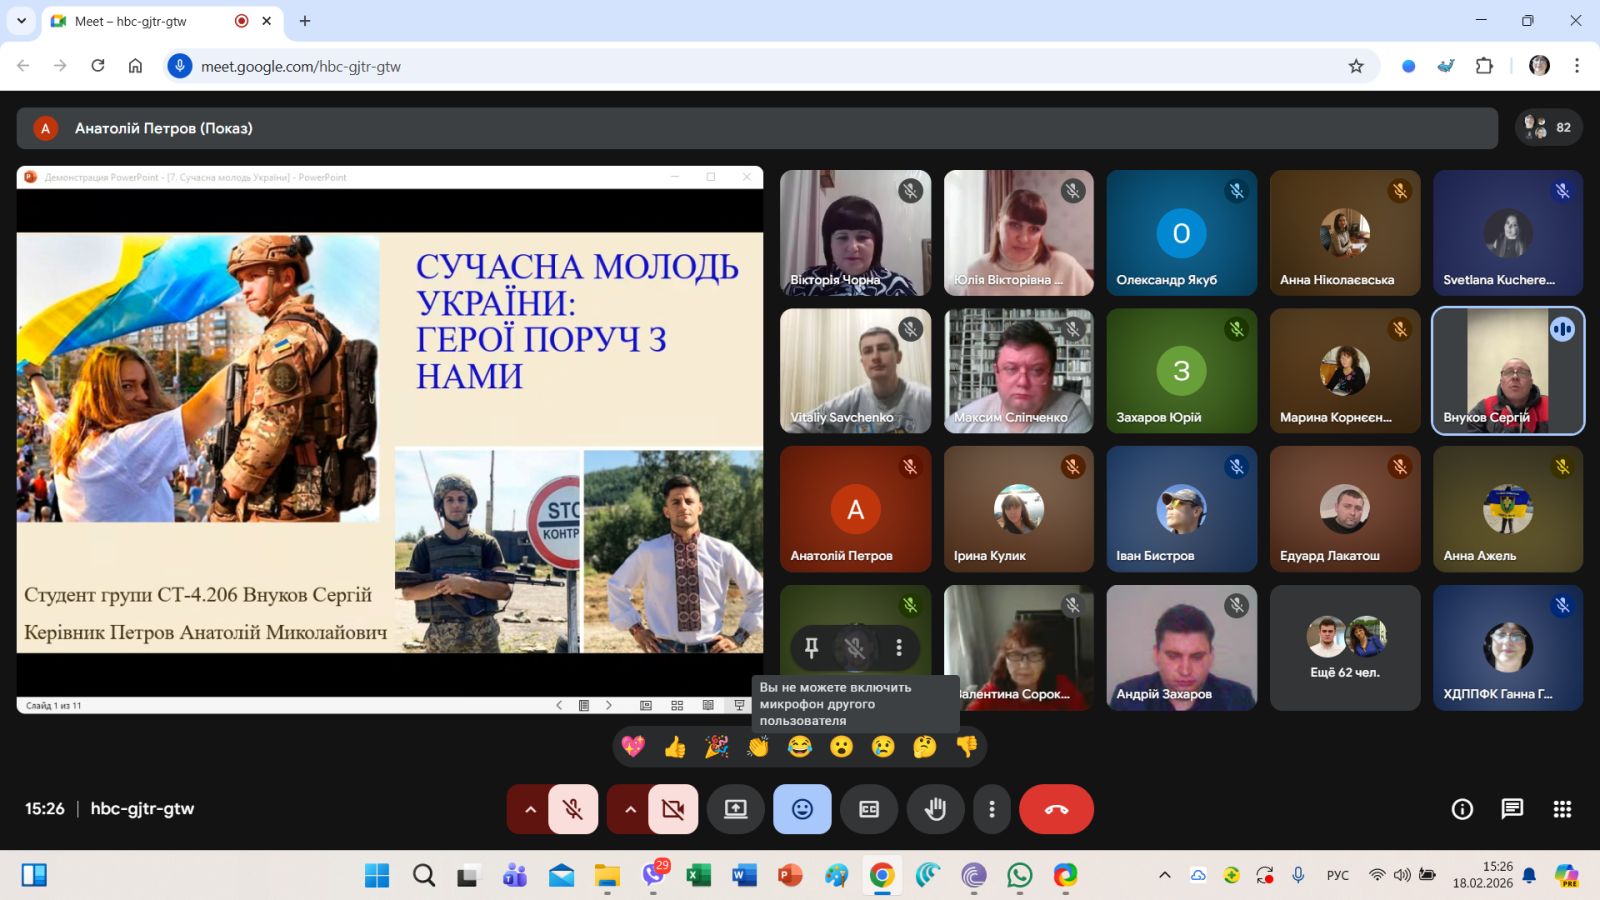1600x900 pixels.
Task: Expand the microphone audio settings arrow
Action: tap(530, 809)
